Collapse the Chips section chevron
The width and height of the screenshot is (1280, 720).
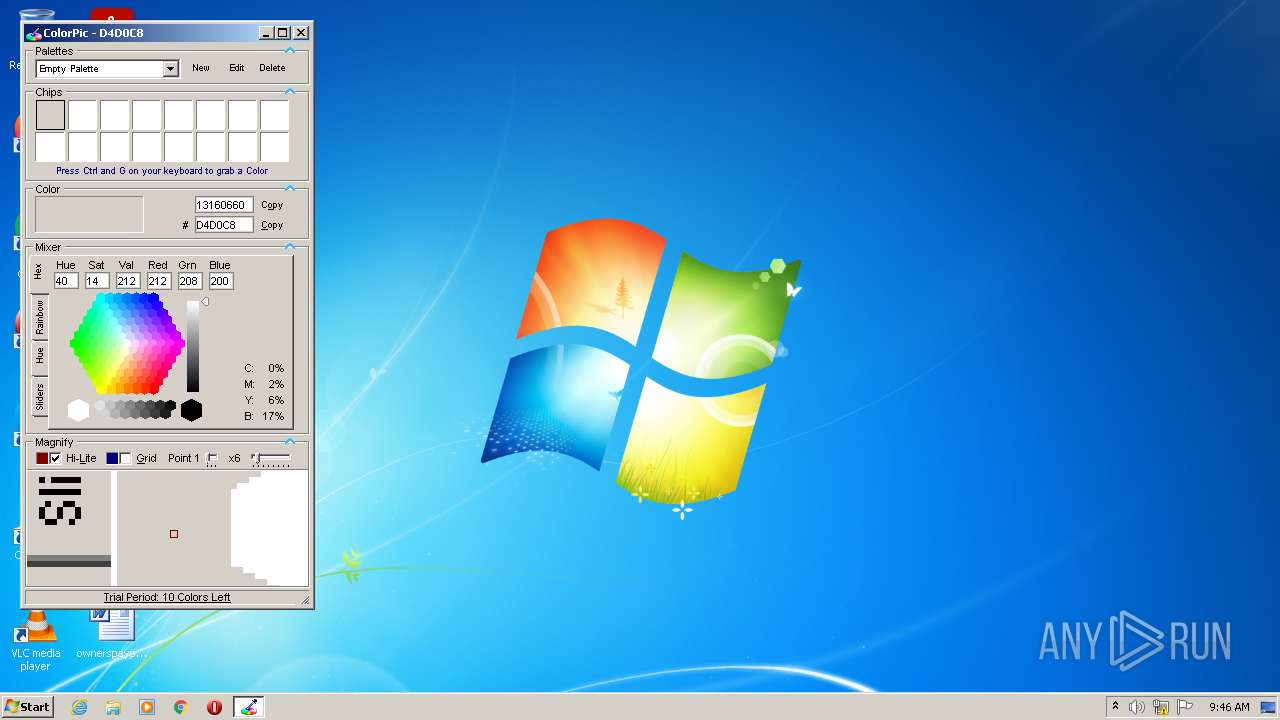pos(290,91)
